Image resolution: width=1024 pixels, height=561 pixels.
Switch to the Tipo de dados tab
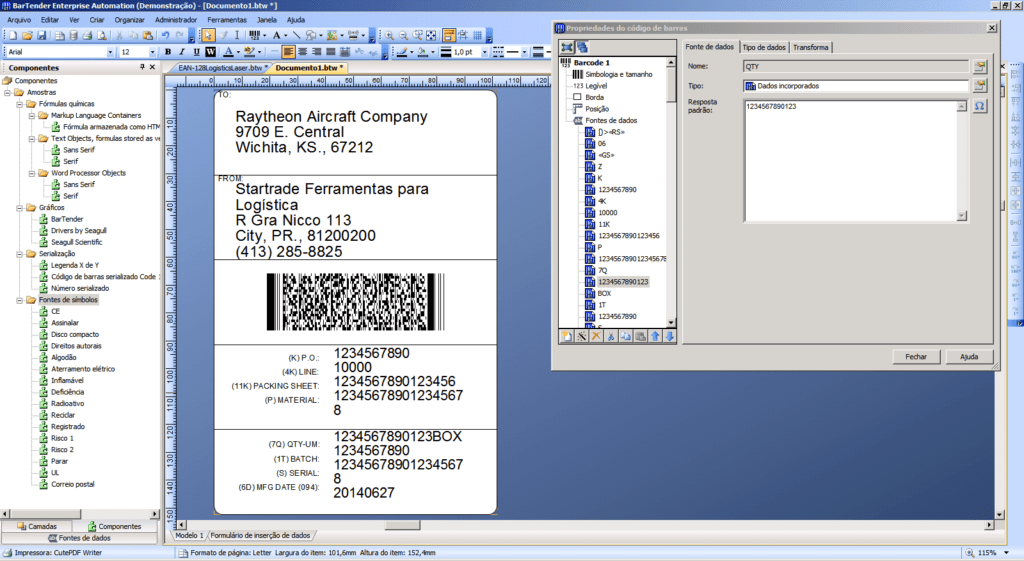pos(763,47)
